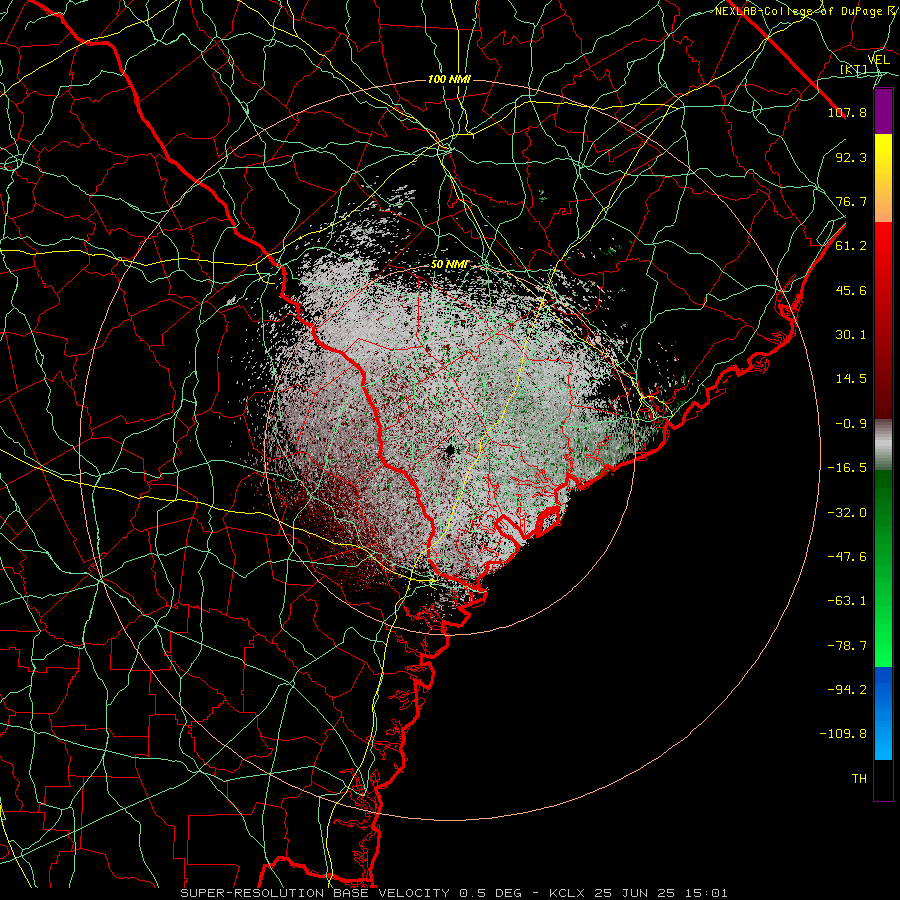900x900 pixels.
Task: Select the 30.1 velocity scale value
Action: 851,335
